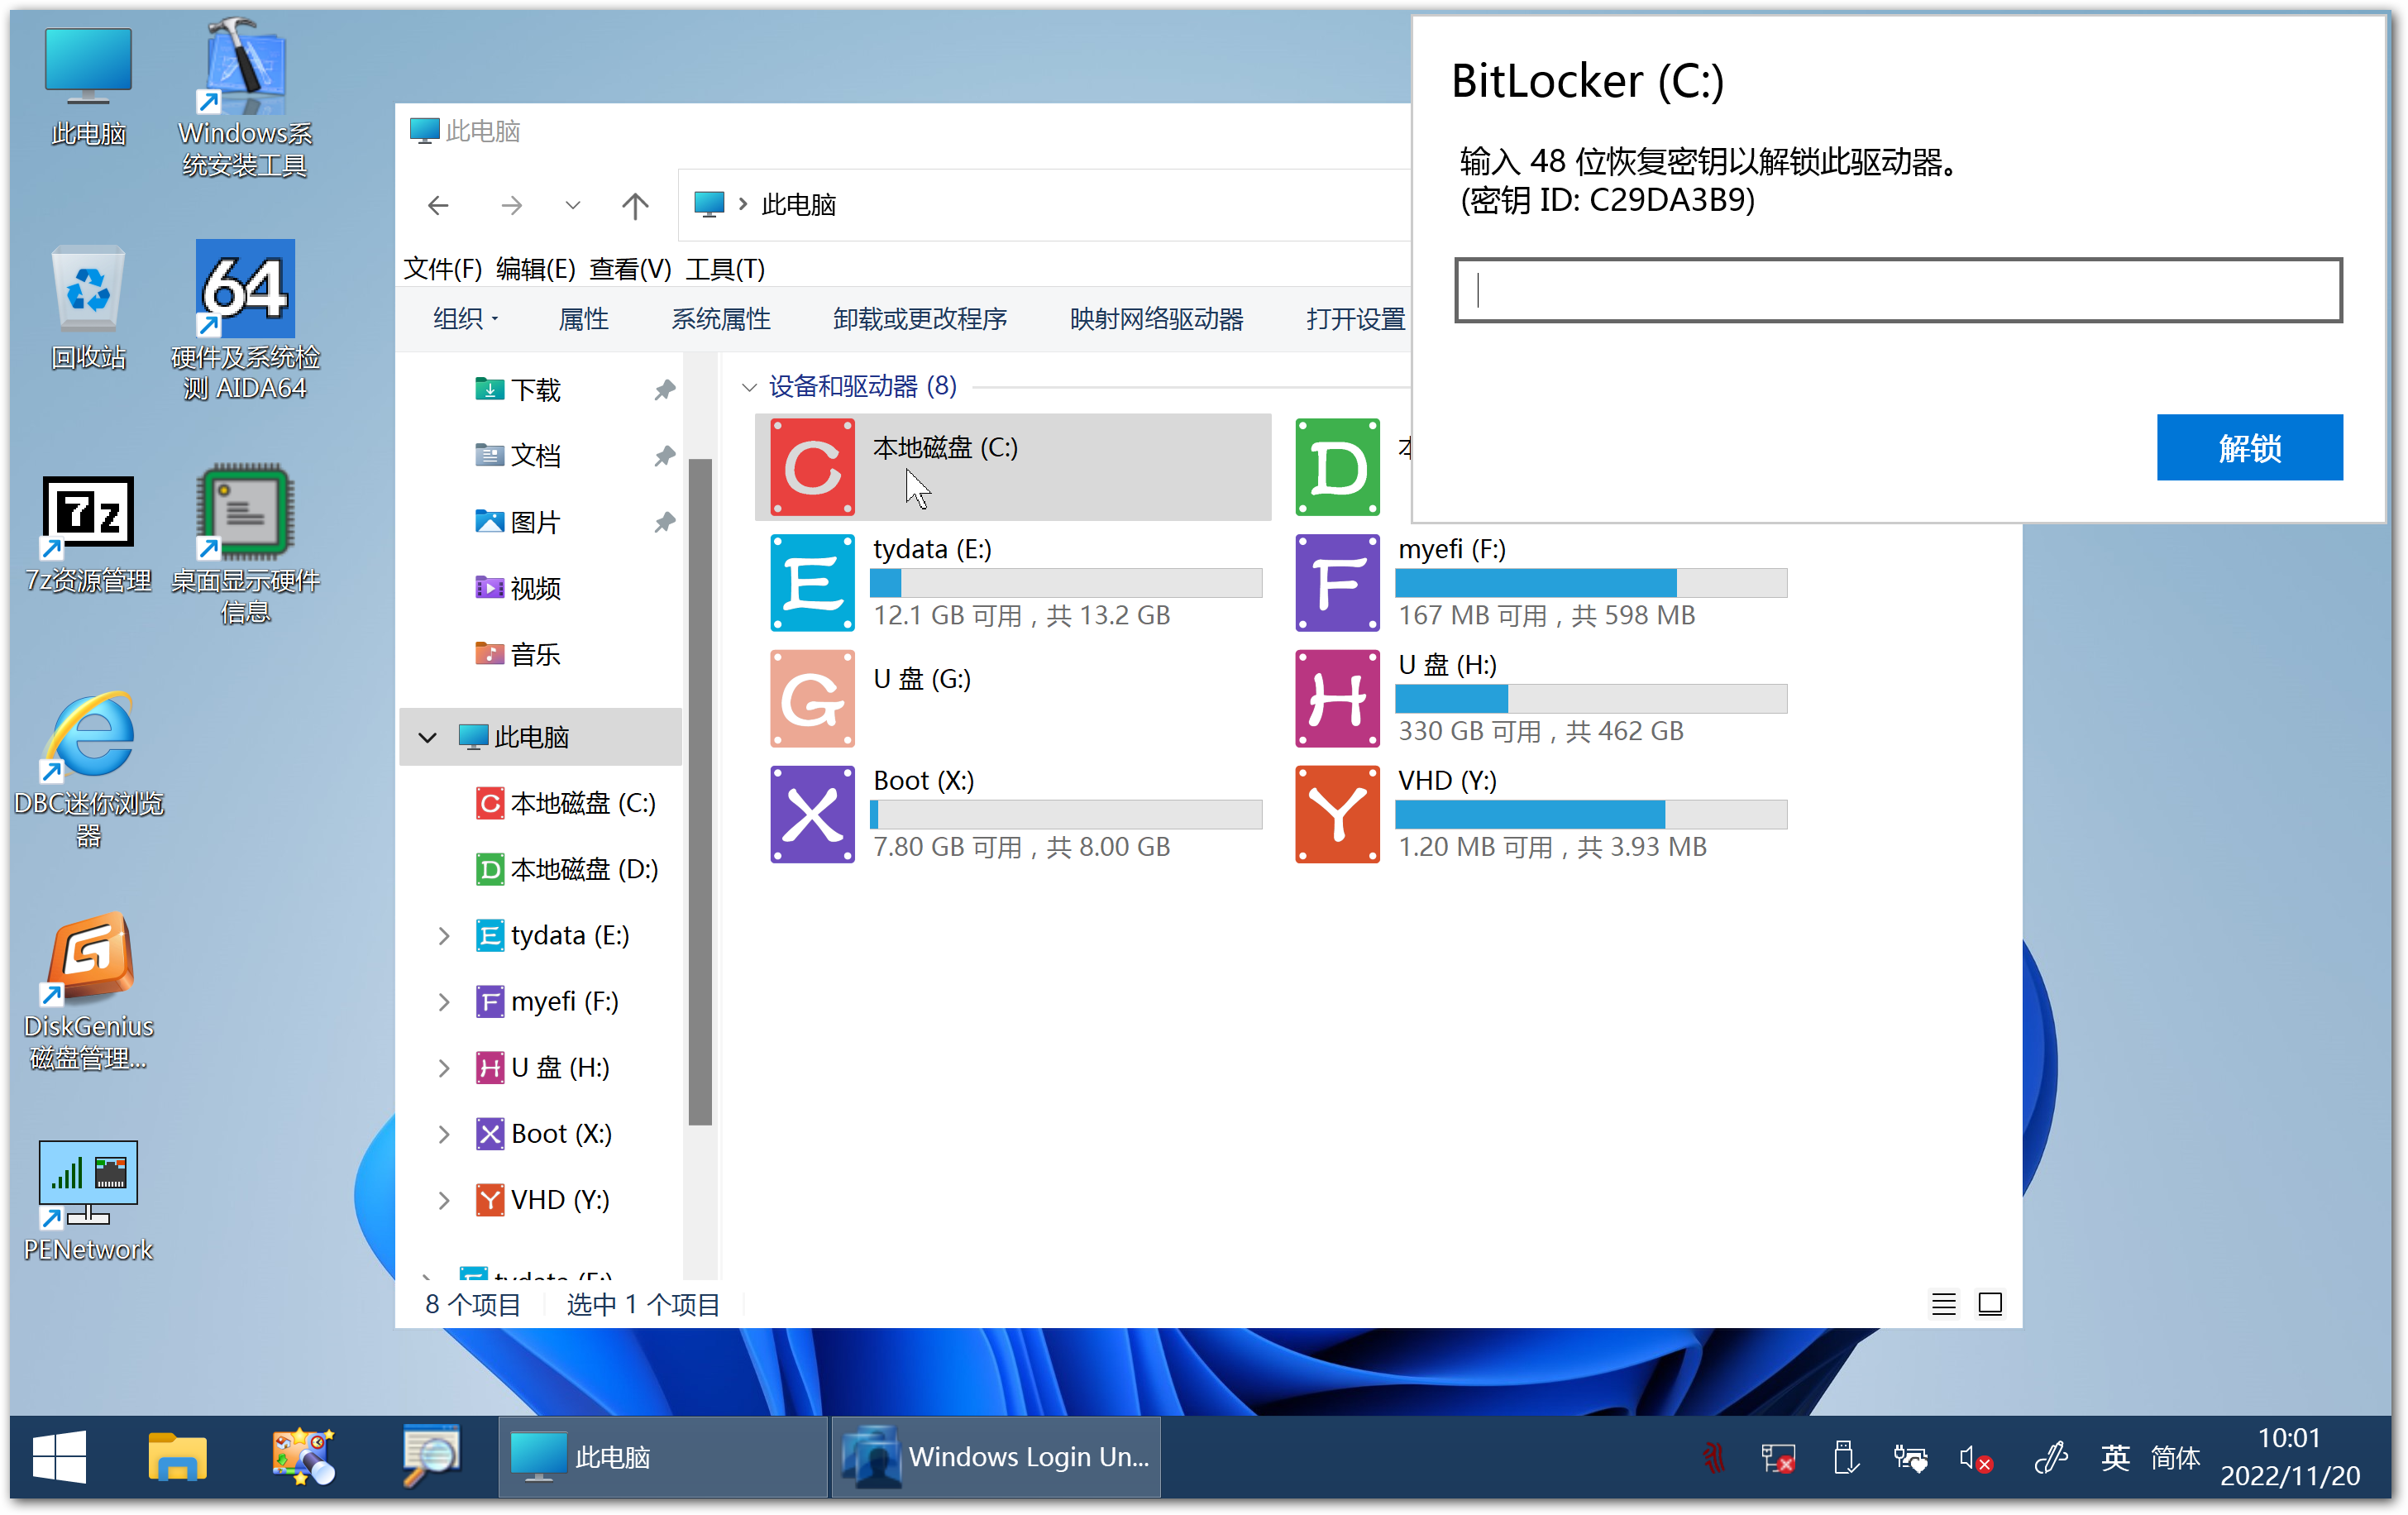Click the back arrow in Explorer
Image resolution: width=2408 pixels, height=1515 pixels.
[x=438, y=206]
